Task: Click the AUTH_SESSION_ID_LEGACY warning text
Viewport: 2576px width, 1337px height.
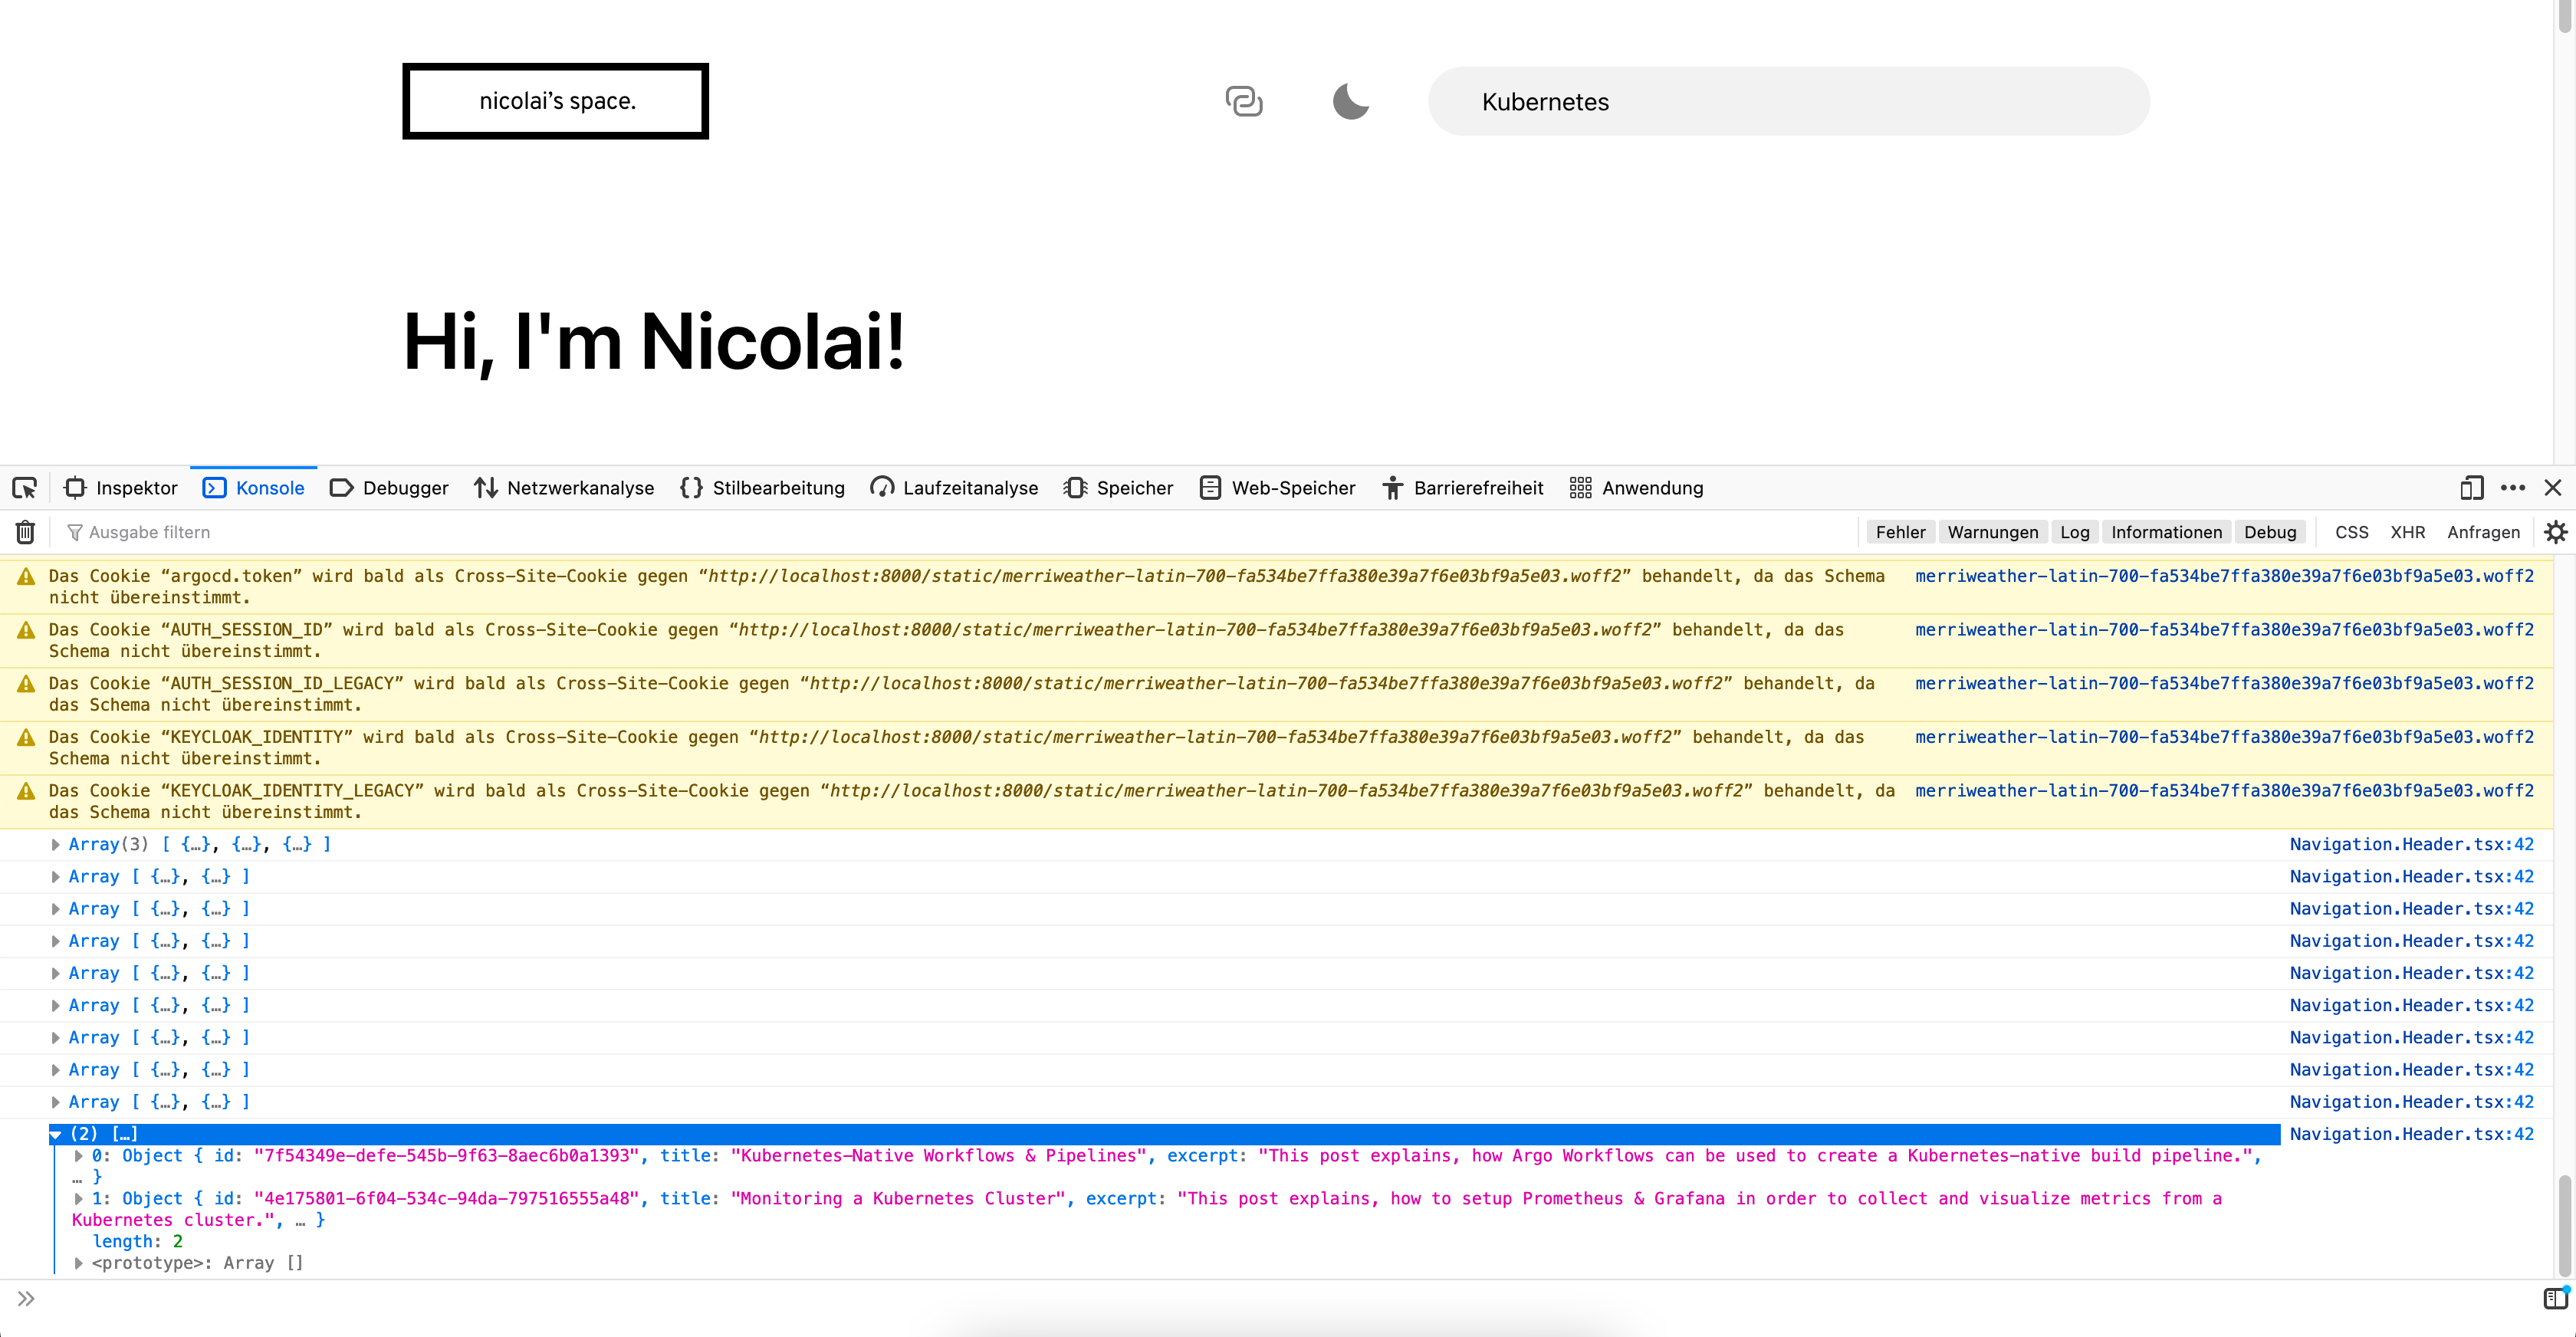Action: point(961,694)
